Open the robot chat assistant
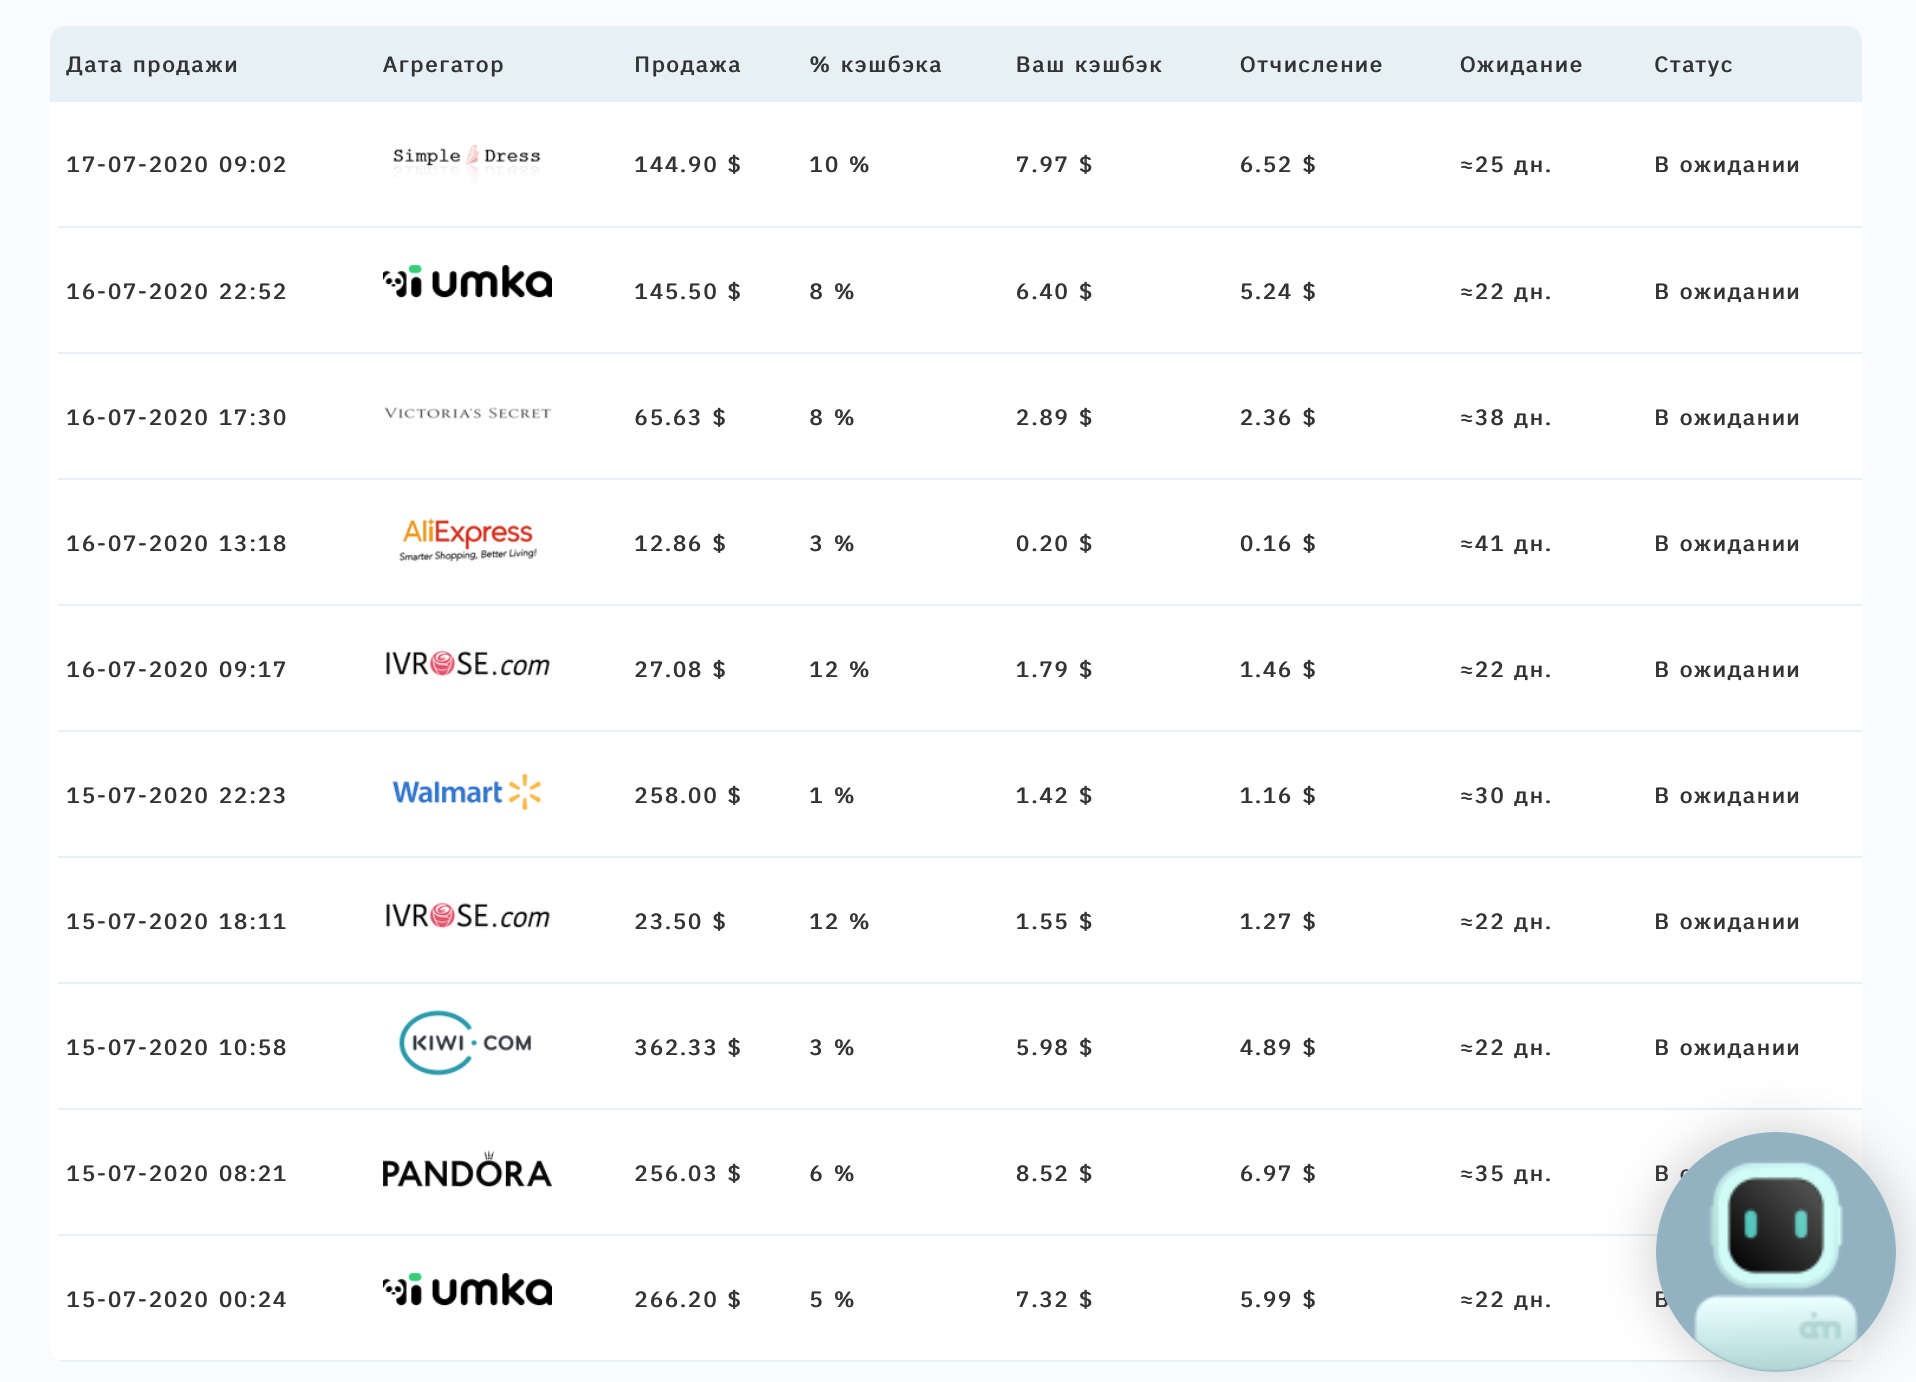Screen dimensions: 1916x1382 tap(1775, 1252)
